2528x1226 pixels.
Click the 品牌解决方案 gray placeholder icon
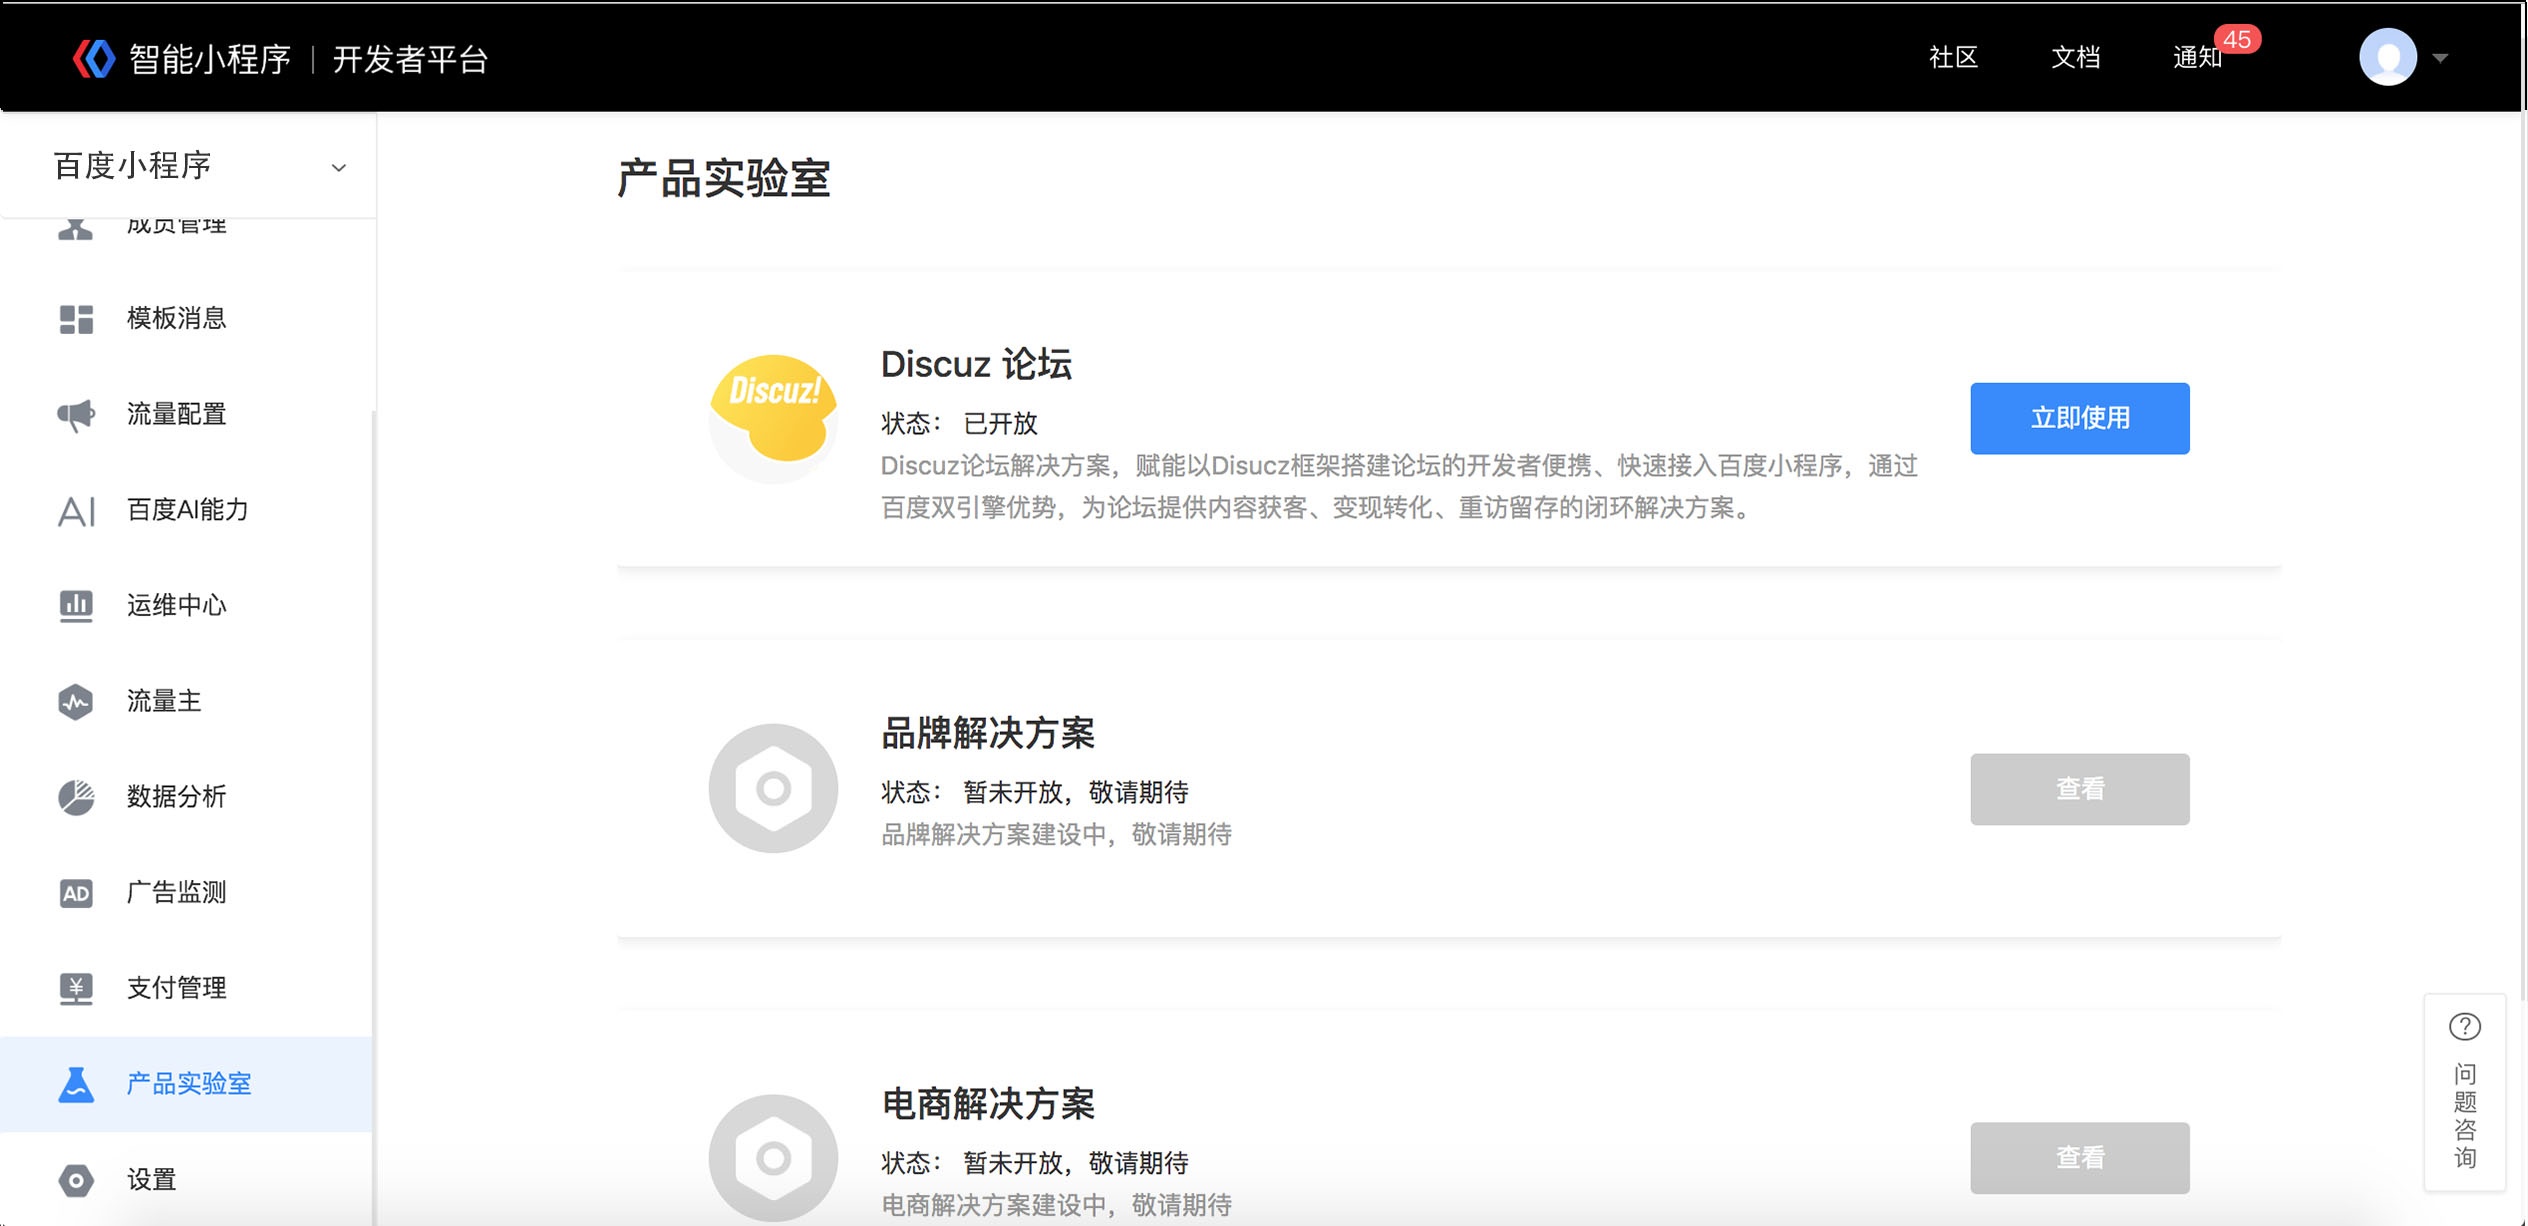pyautogui.click(x=773, y=788)
